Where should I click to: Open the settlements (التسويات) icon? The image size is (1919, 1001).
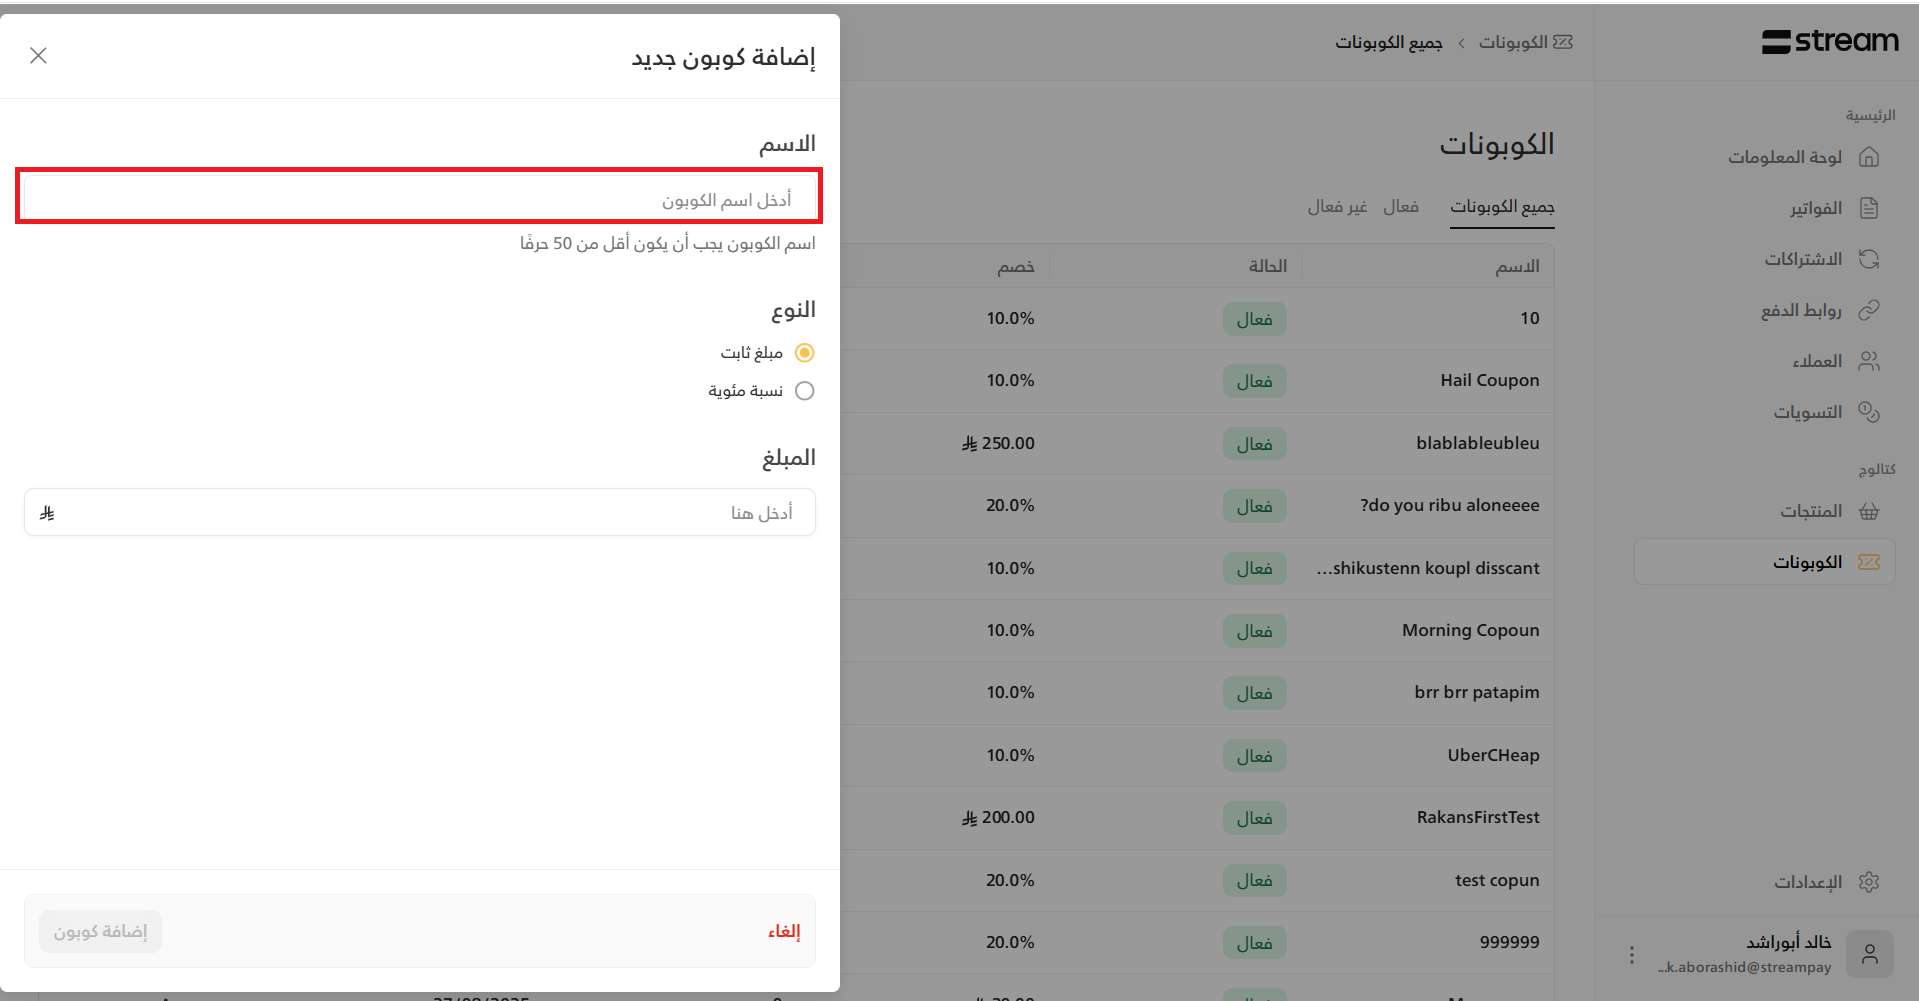pos(1868,412)
